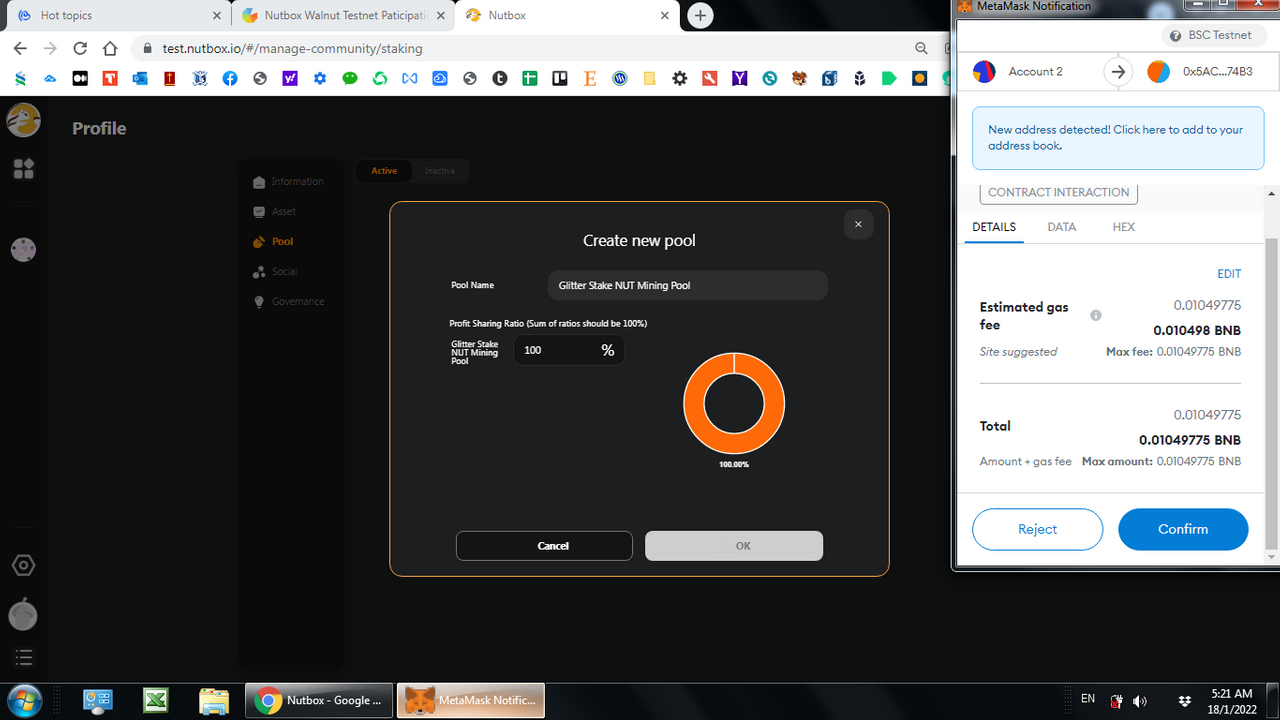Click Cancel in the Create new pool dialog

544,546
